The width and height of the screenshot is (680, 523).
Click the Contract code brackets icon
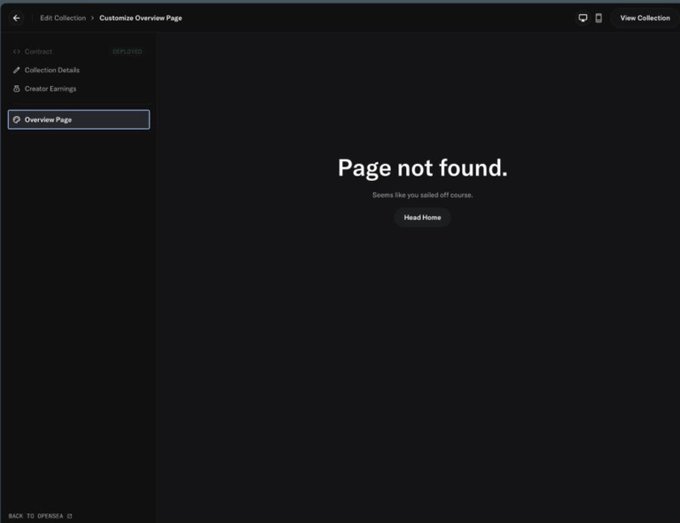[16, 52]
